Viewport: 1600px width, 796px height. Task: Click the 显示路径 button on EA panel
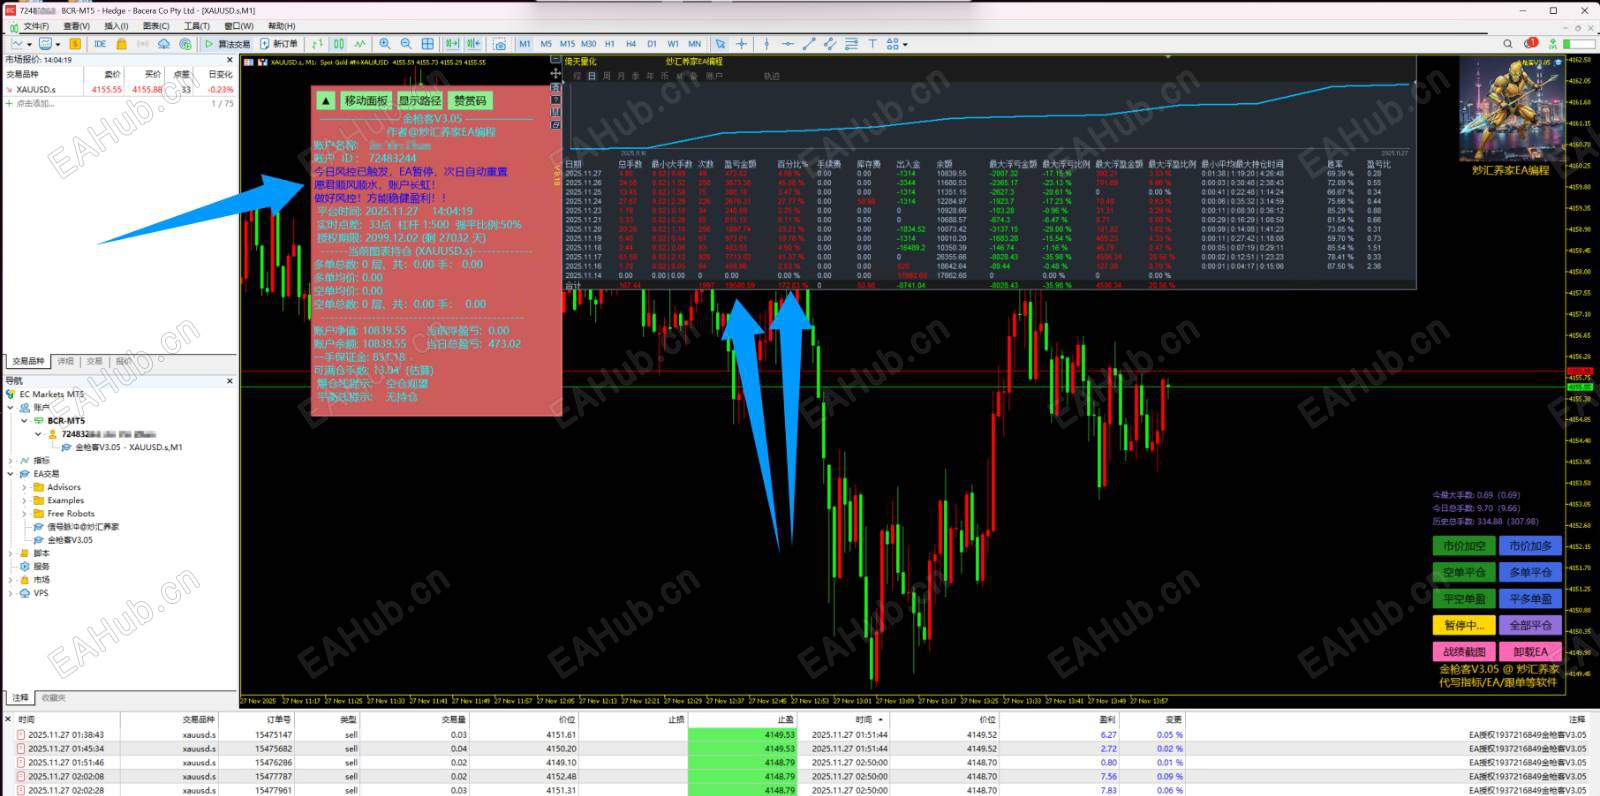point(420,101)
